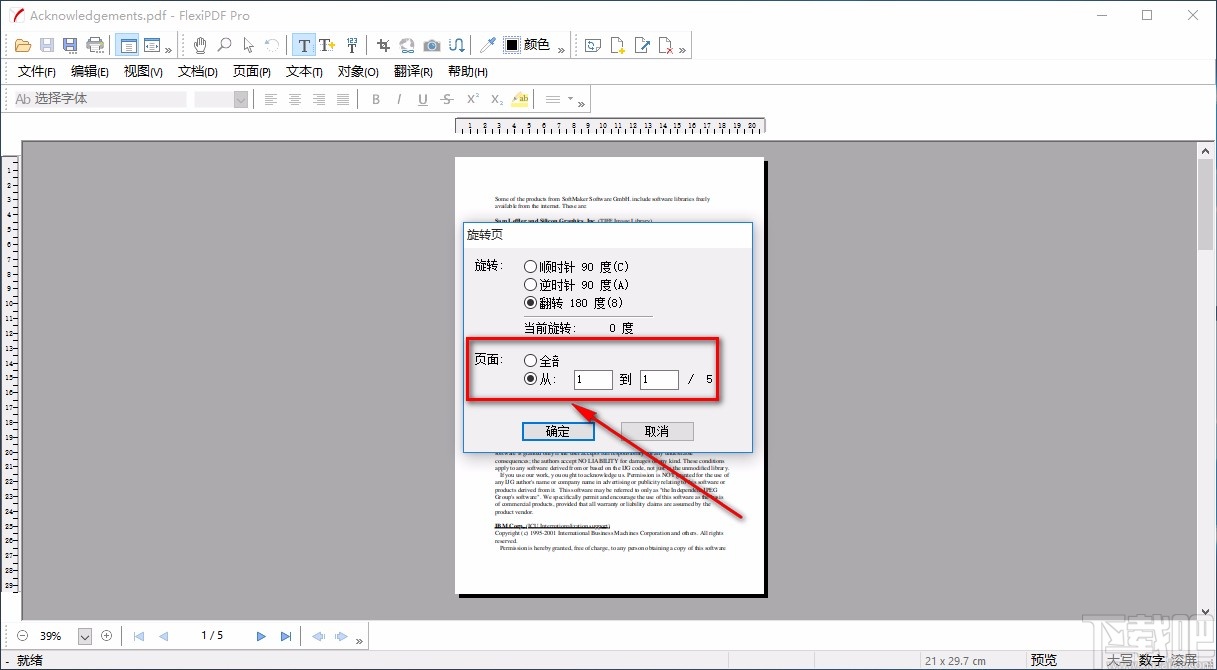Click the text highlight ab icon
Viewport: 1217px width, 670px height.
click(520, 99)
